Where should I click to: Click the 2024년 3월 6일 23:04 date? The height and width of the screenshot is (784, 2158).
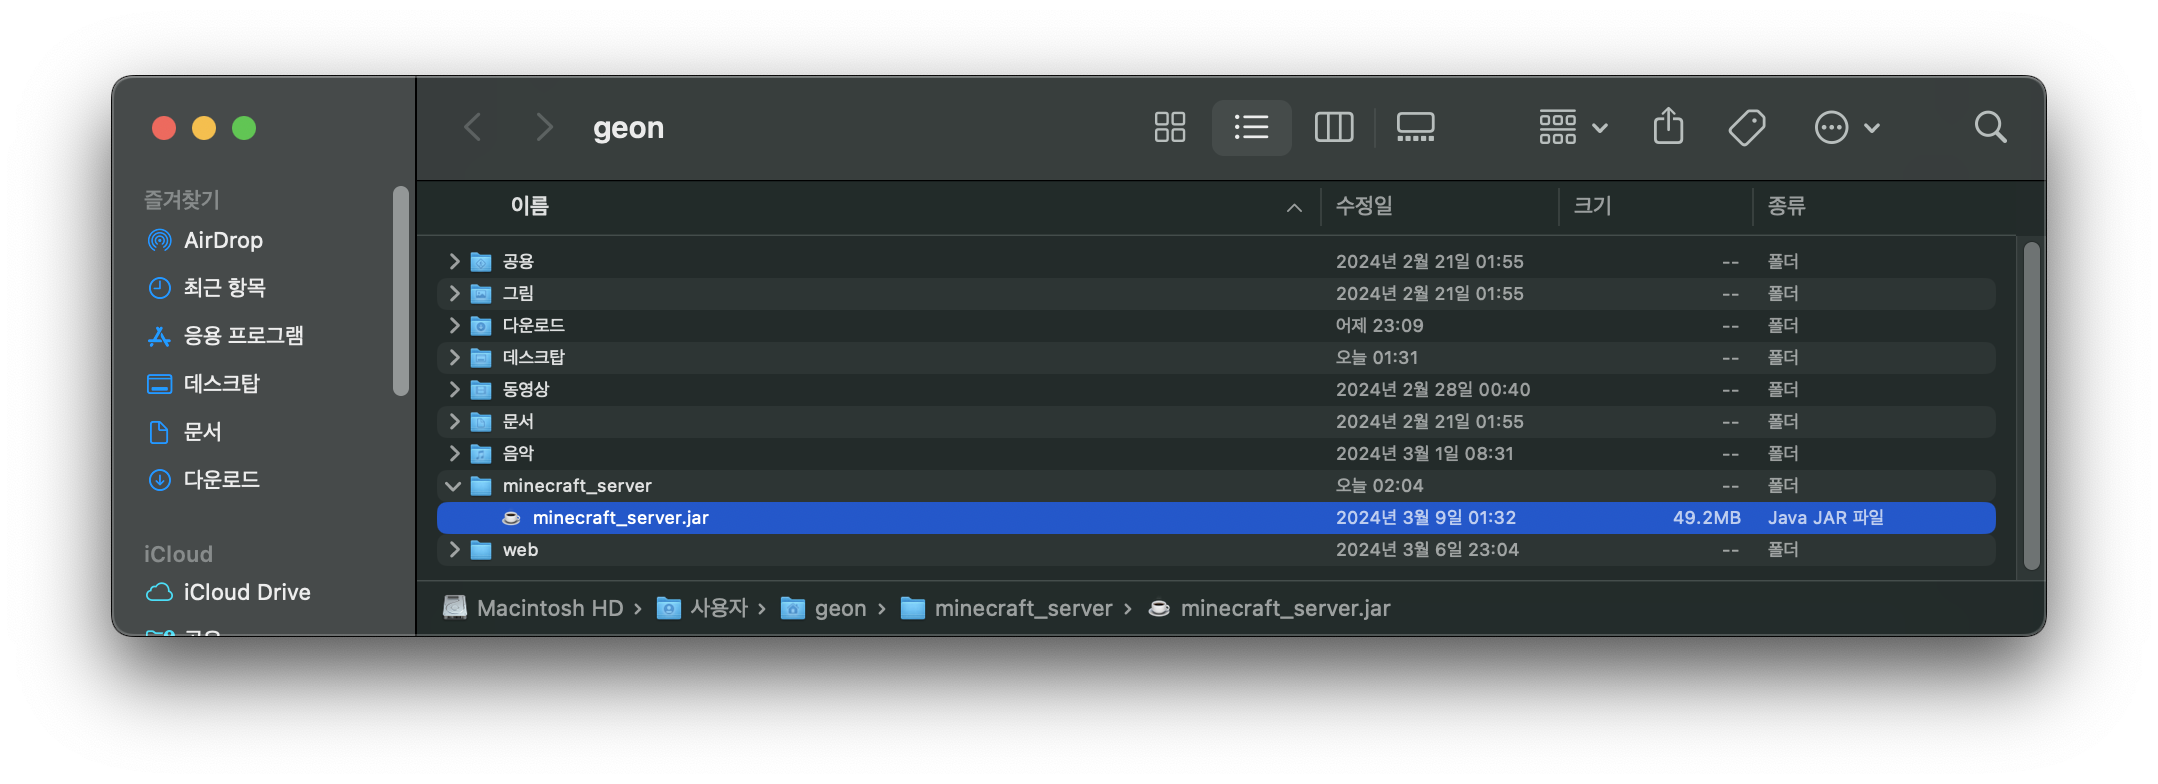point(1427,549)
